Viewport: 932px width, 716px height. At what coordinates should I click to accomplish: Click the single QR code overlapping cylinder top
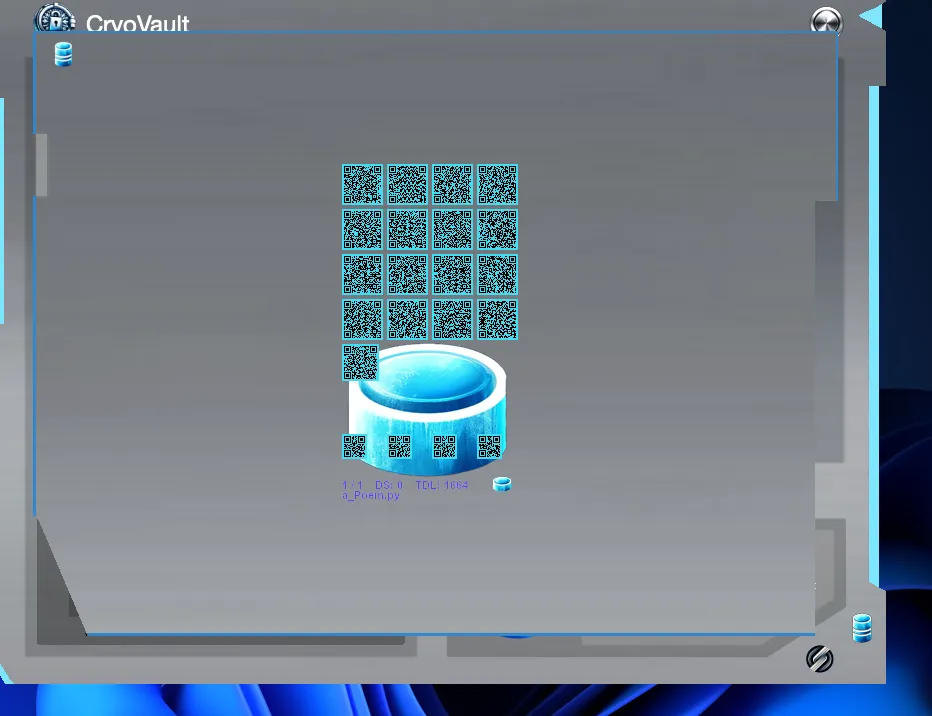coord(360,363)
